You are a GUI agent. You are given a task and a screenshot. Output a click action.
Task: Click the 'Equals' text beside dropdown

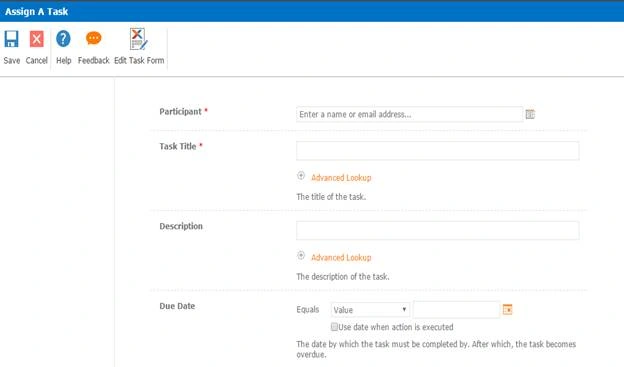point(308,309)
